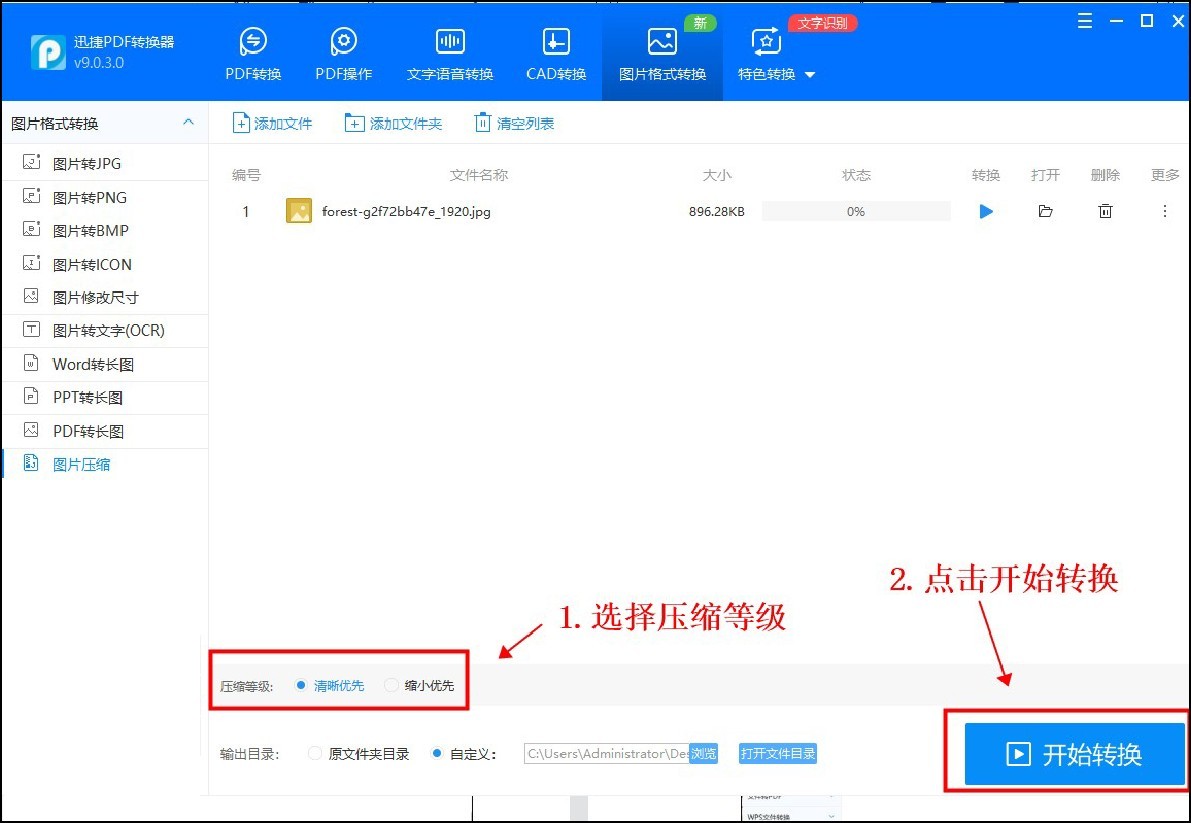Select 原文件夹目录 output option
The image size is (1191, 823).
click(314, 754)
